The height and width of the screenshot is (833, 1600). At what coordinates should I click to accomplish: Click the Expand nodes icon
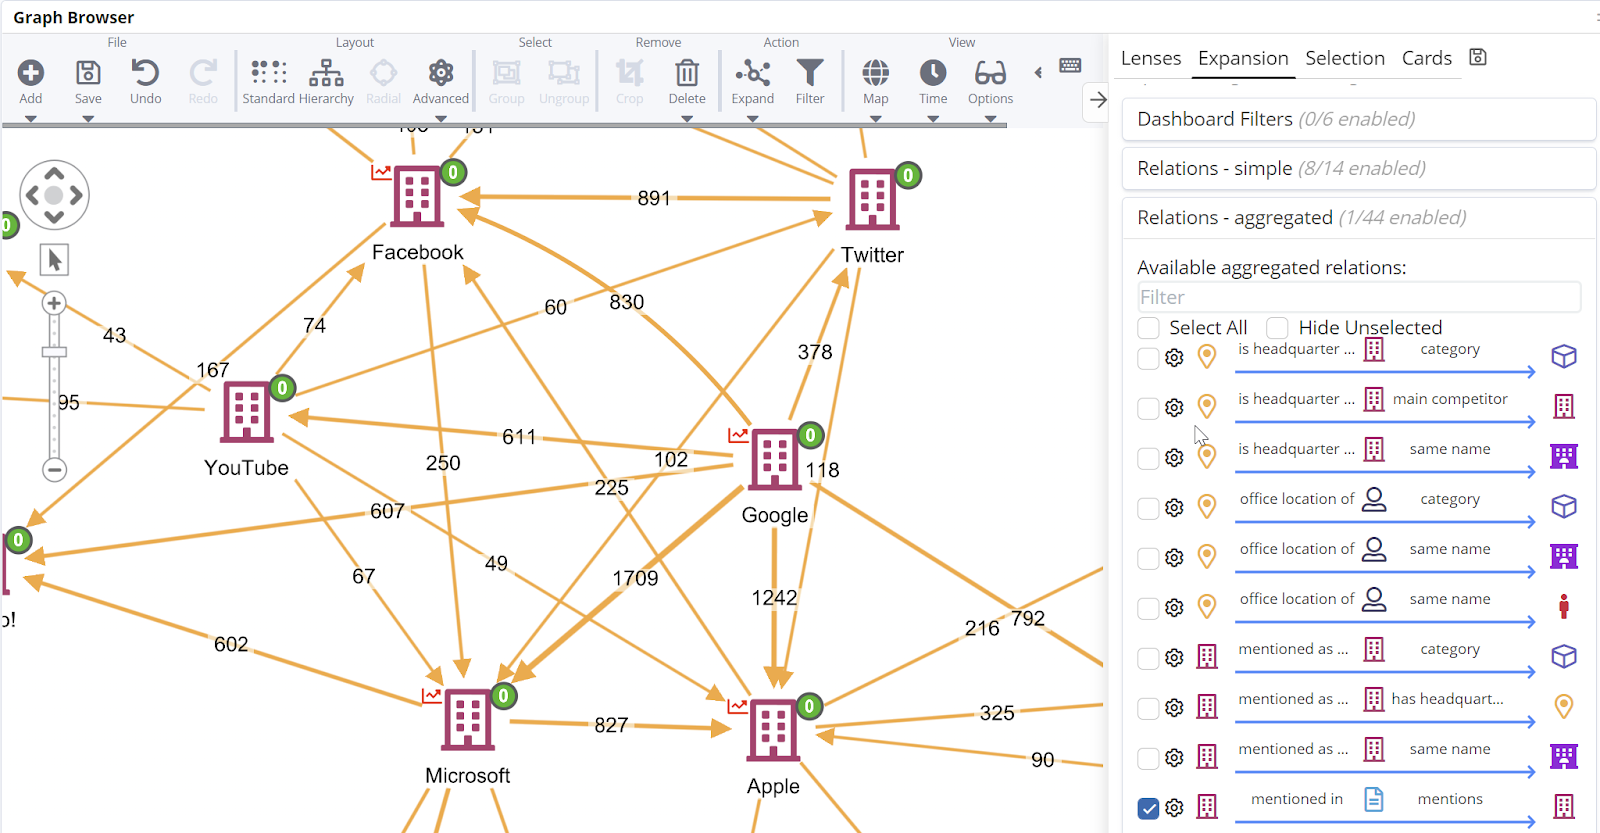click(x=752, y=73)
